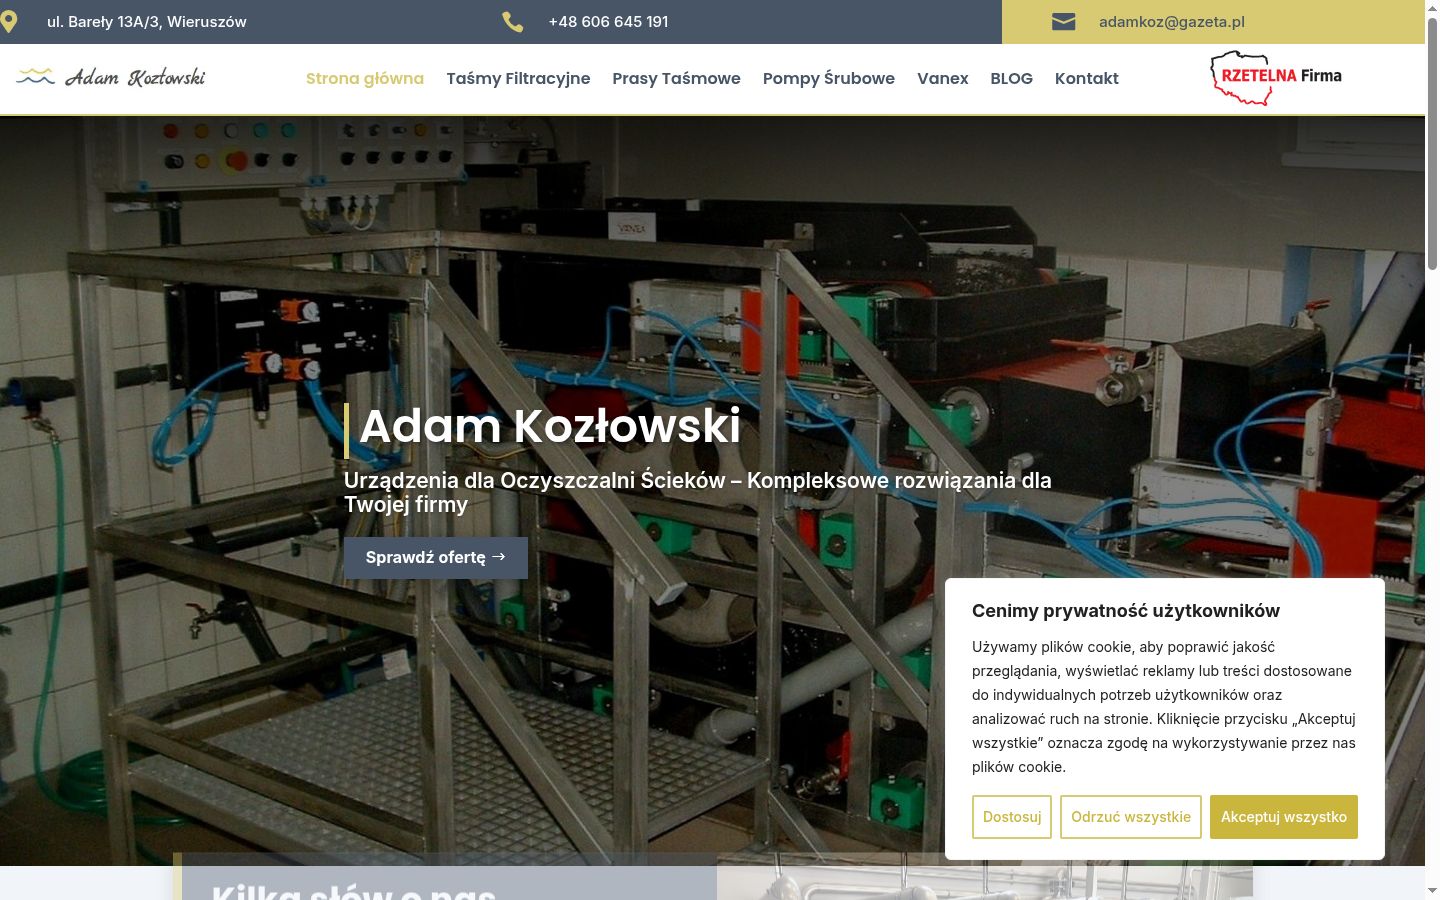Click the phone handset icon
Viewport: 1440px width, 900px height.
pos(513,22)
